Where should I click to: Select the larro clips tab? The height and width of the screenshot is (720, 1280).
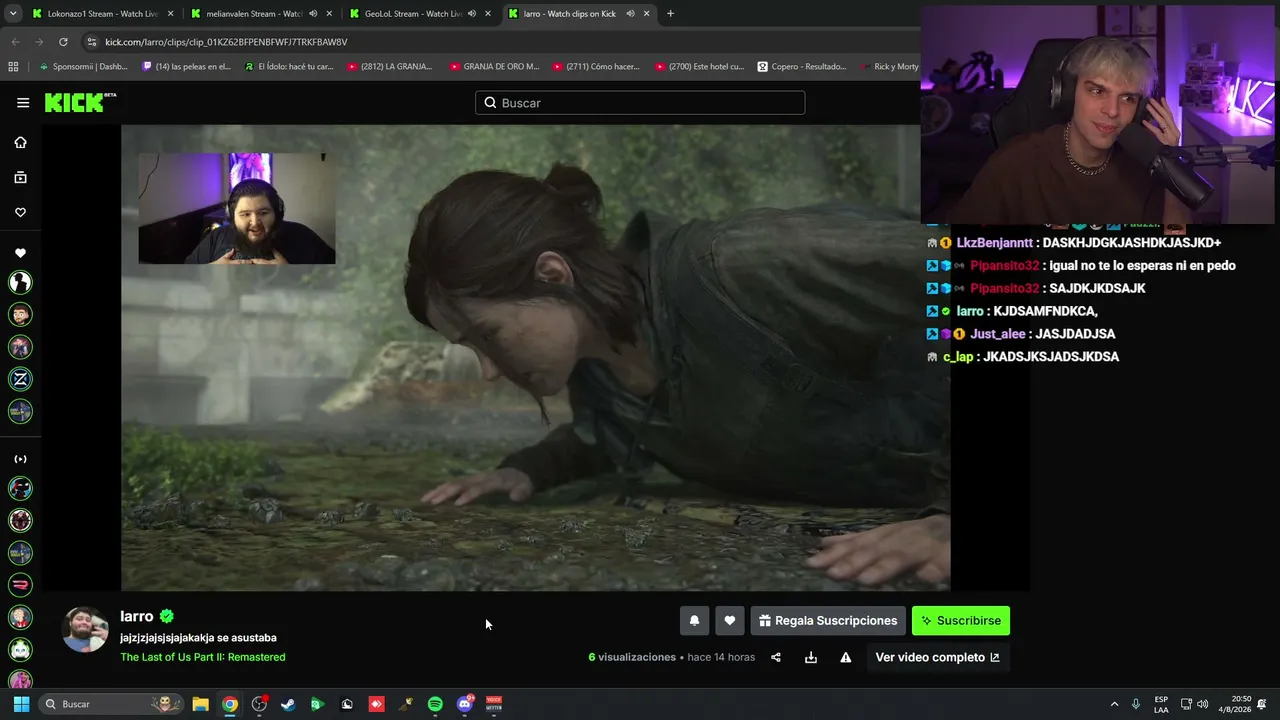point(569,14)
